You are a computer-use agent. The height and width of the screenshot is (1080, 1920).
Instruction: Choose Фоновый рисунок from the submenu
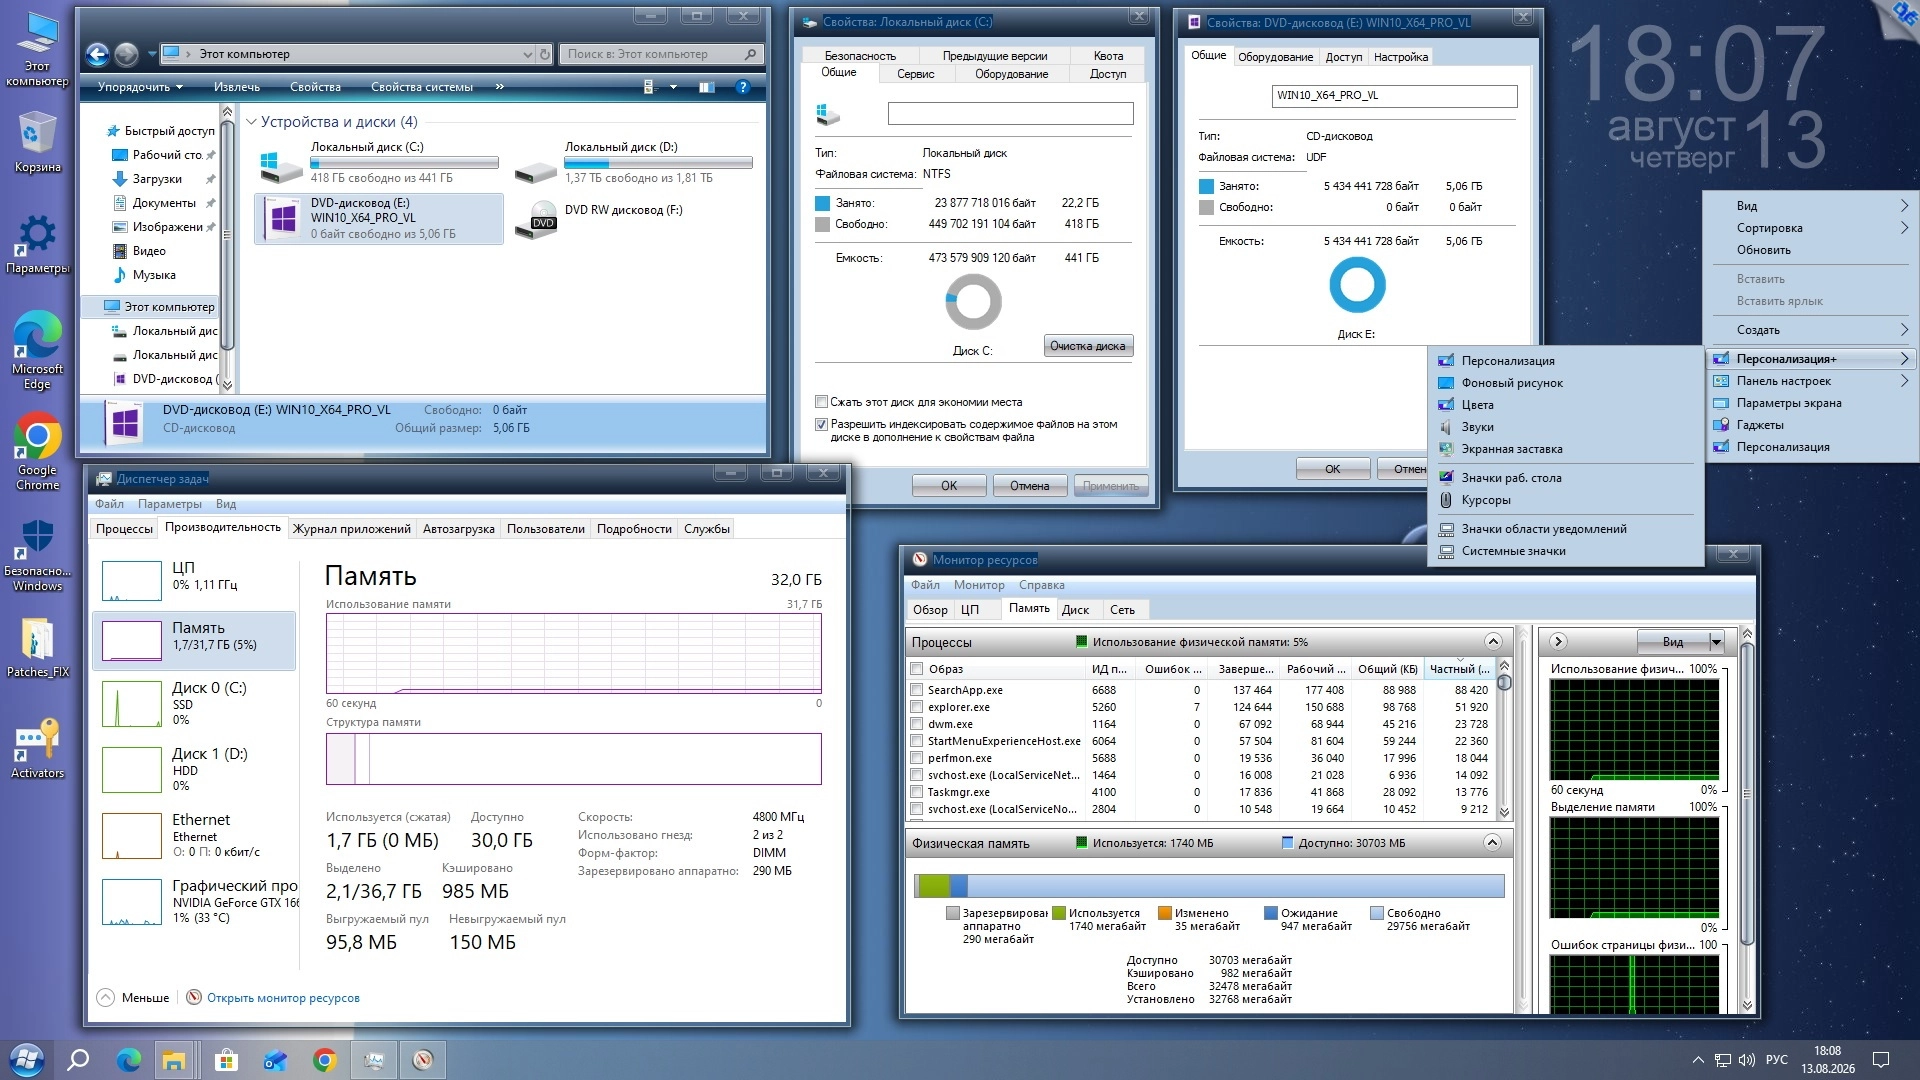[x=1512, y=383]
